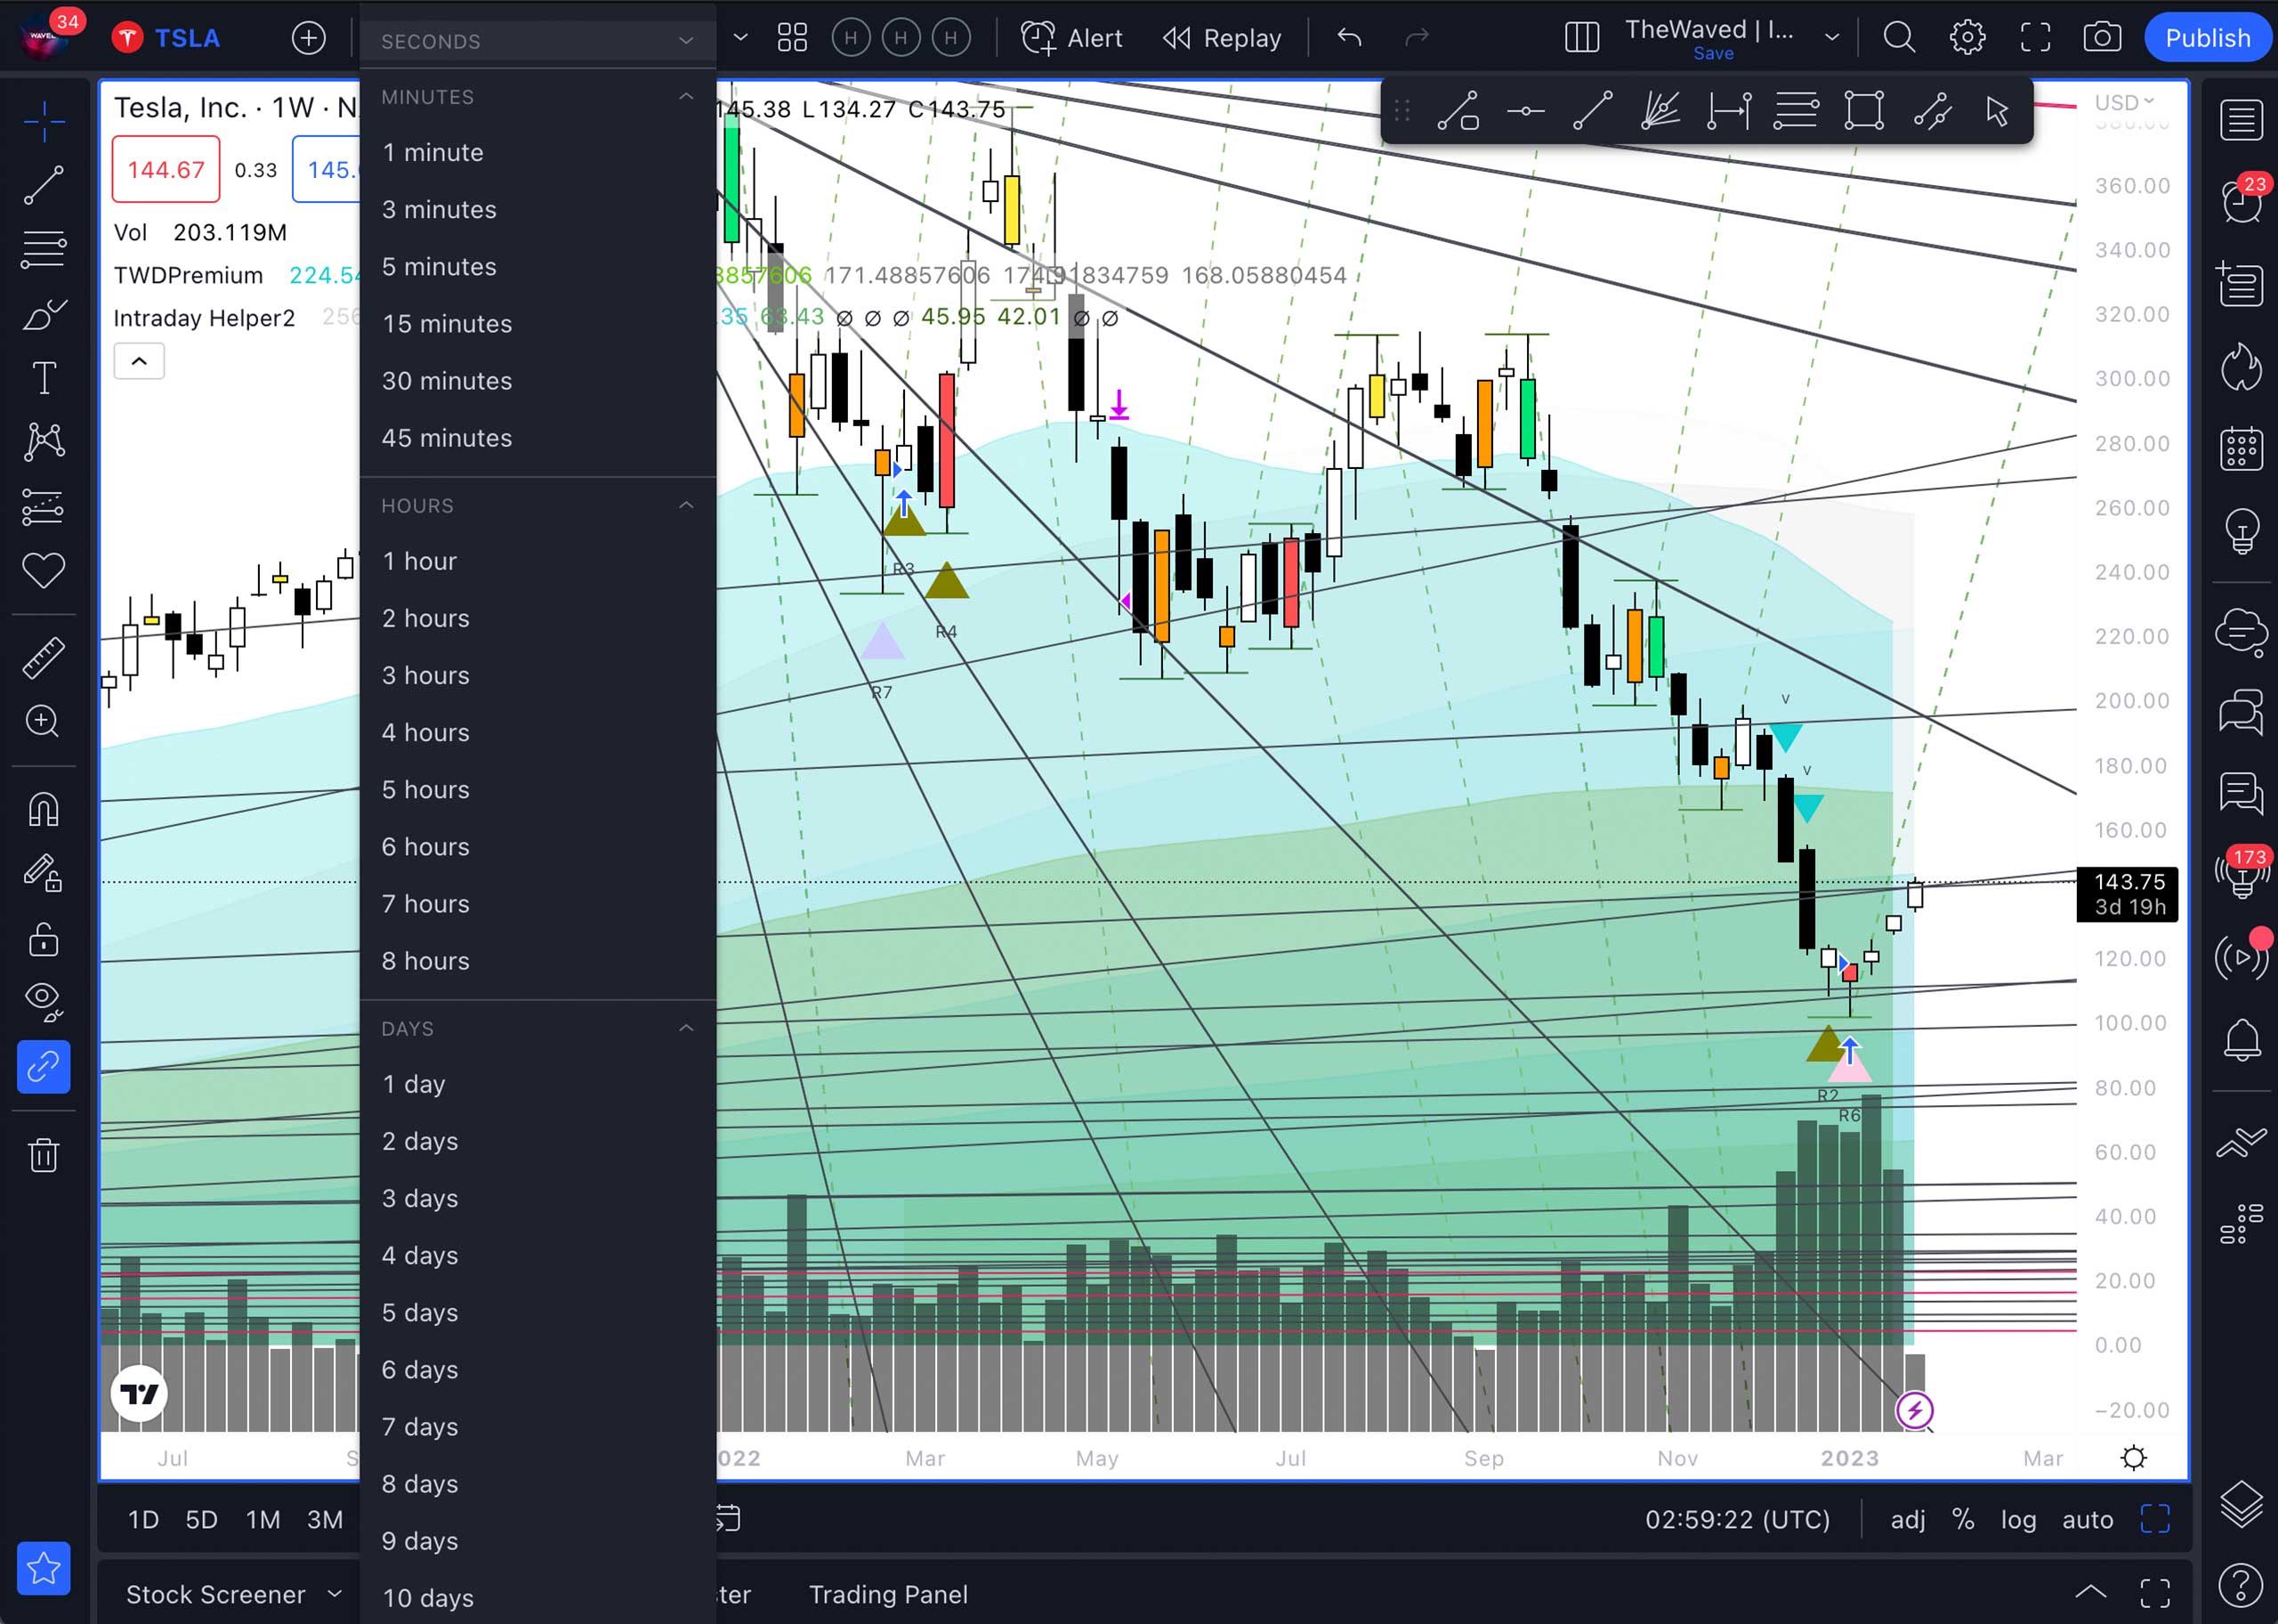Open the USD currency dropdown
The height and width of the screenshot is (1624, 2278).
click(x=2123, y=102)
